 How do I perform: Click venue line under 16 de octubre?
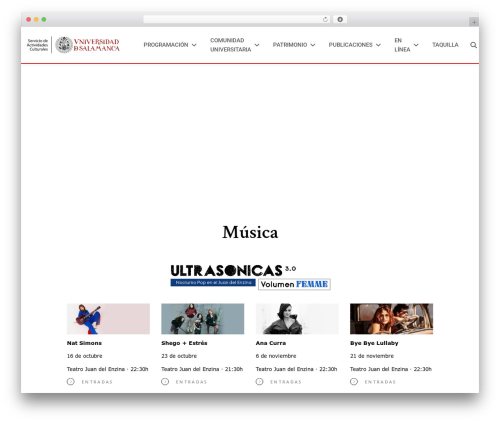click(107, 369)
